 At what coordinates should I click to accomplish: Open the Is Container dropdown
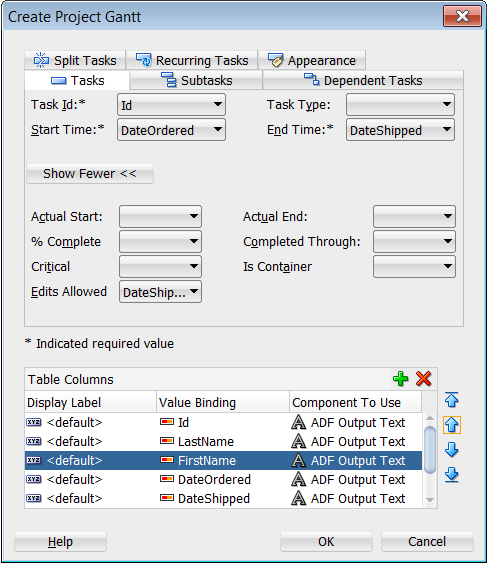pyautogui.click(x=414, y=266)
